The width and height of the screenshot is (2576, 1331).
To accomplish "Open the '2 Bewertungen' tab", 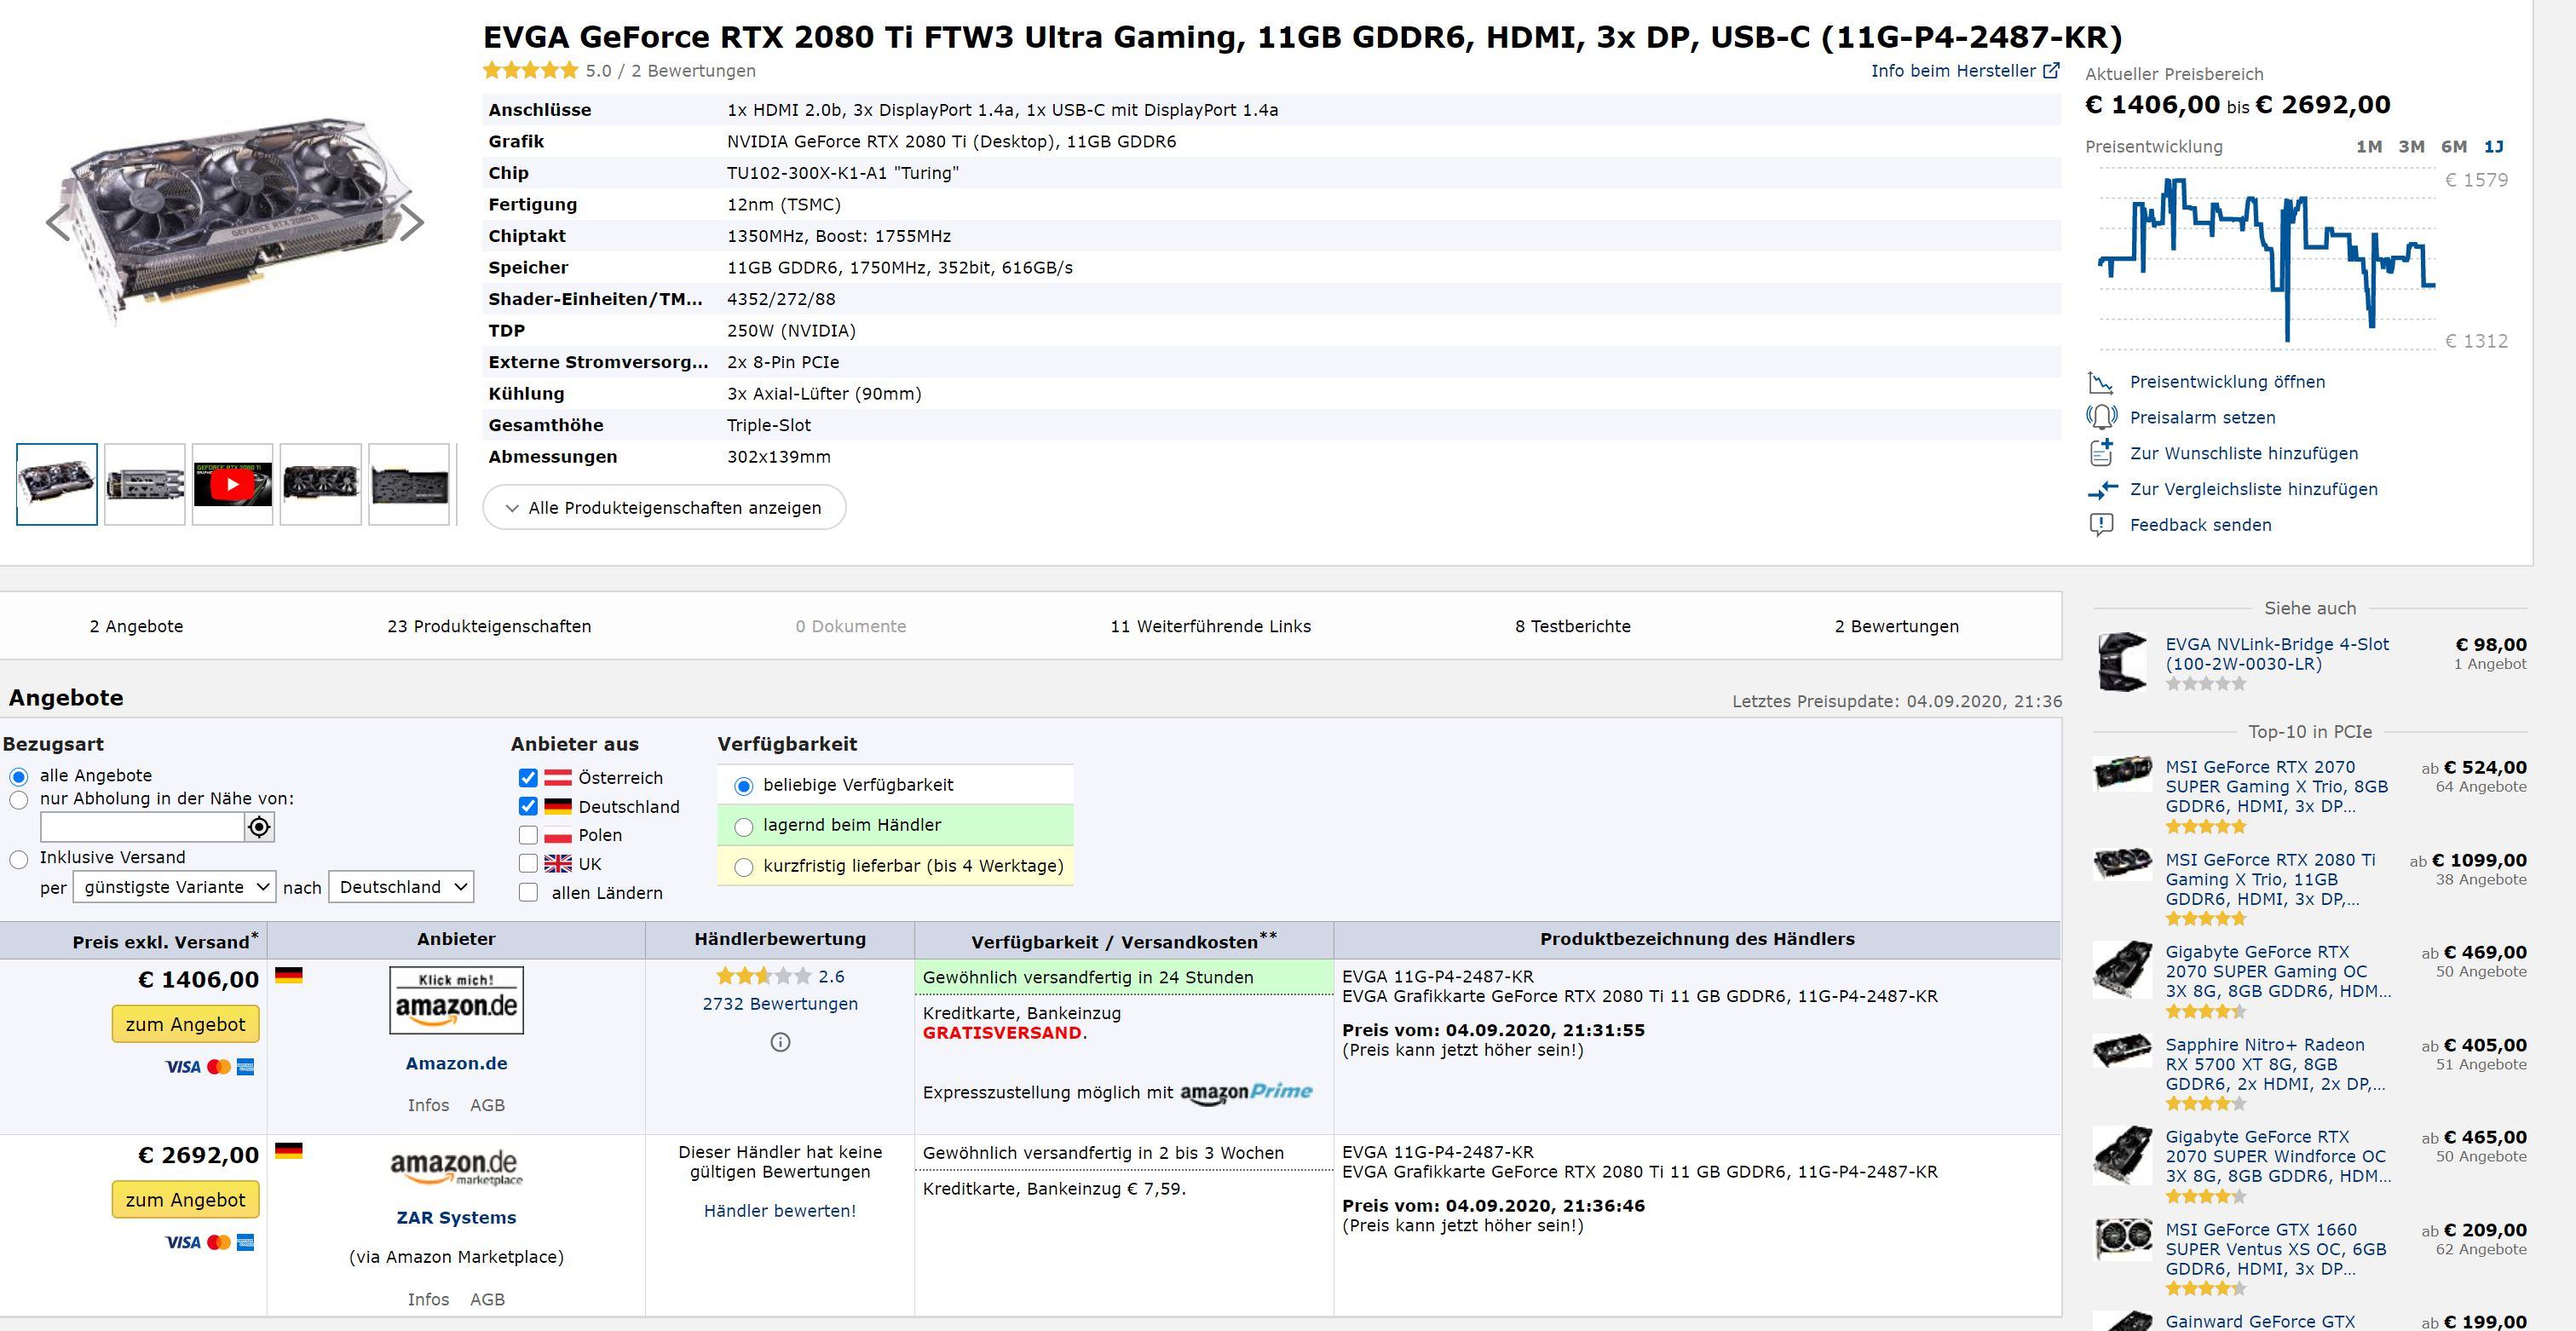I will [x=1896, y=626].
